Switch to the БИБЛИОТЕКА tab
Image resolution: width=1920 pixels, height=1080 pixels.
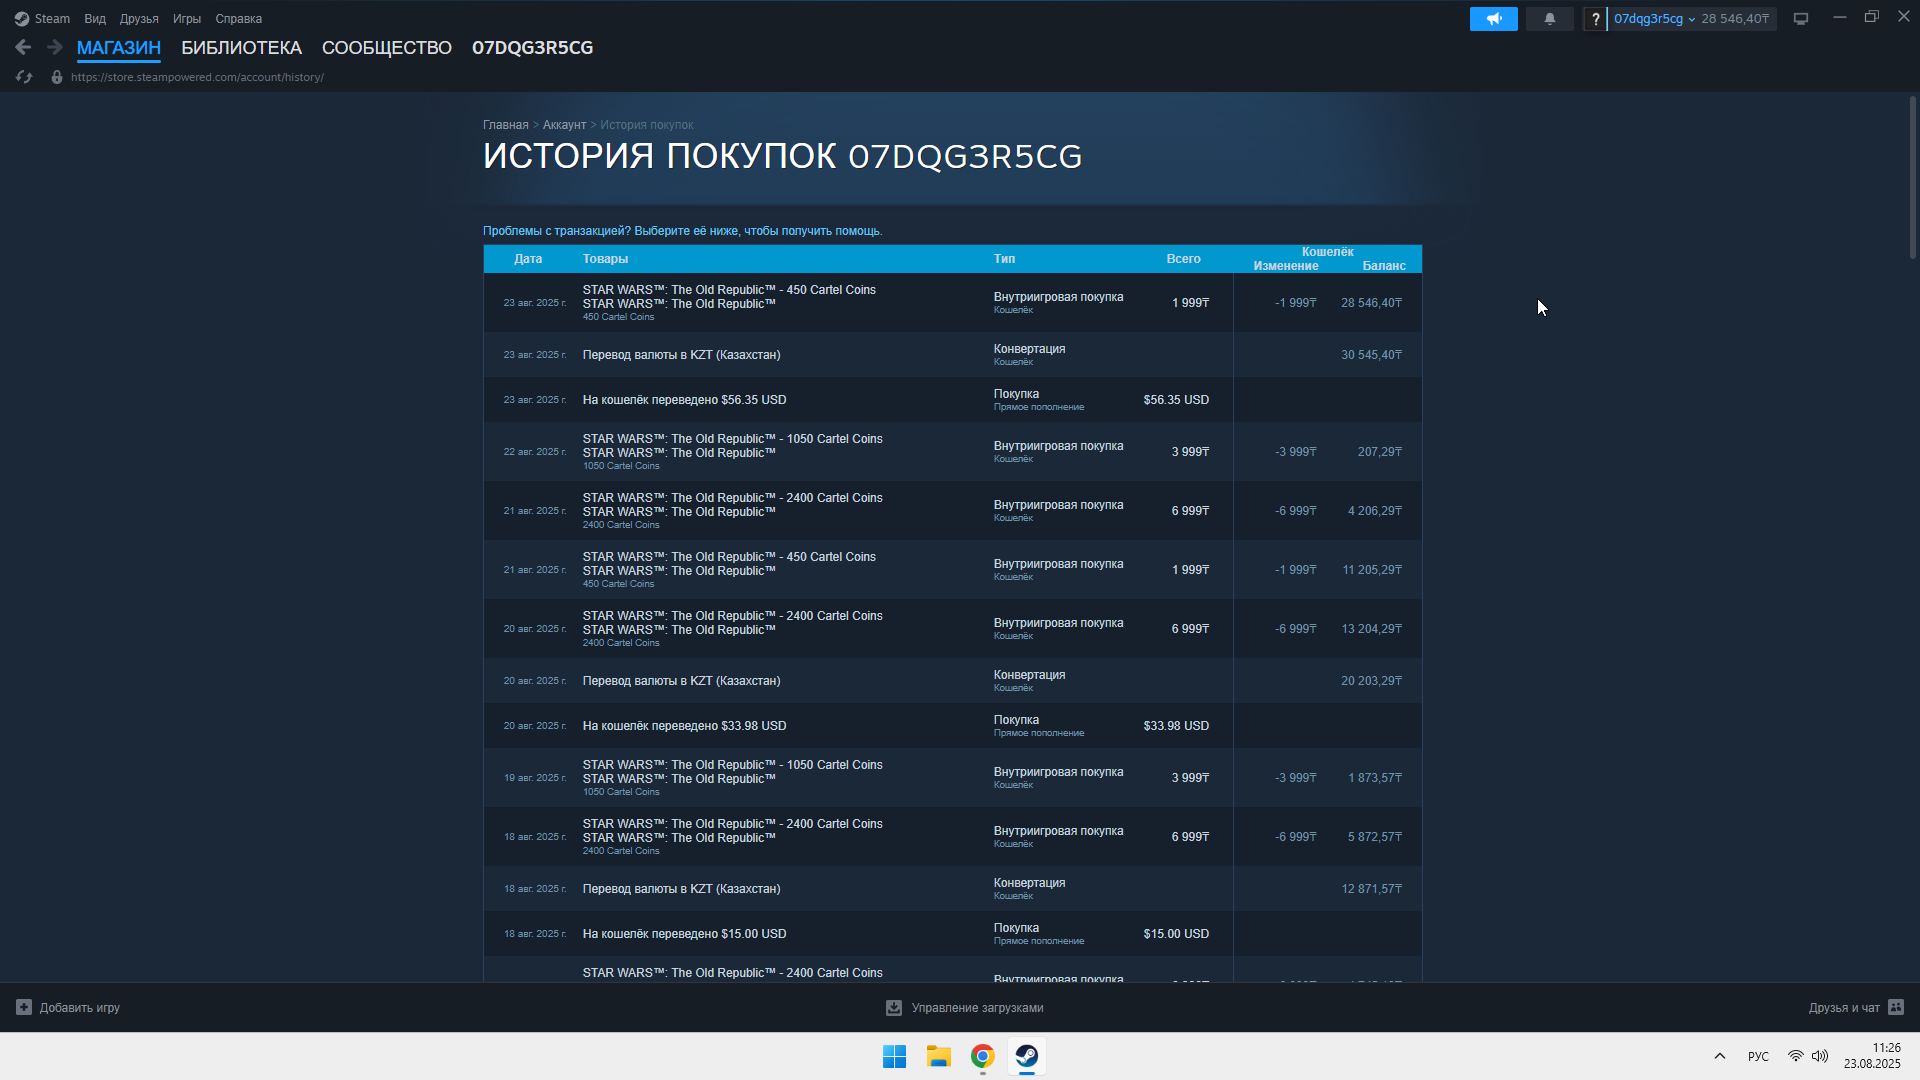pos(241,48)
